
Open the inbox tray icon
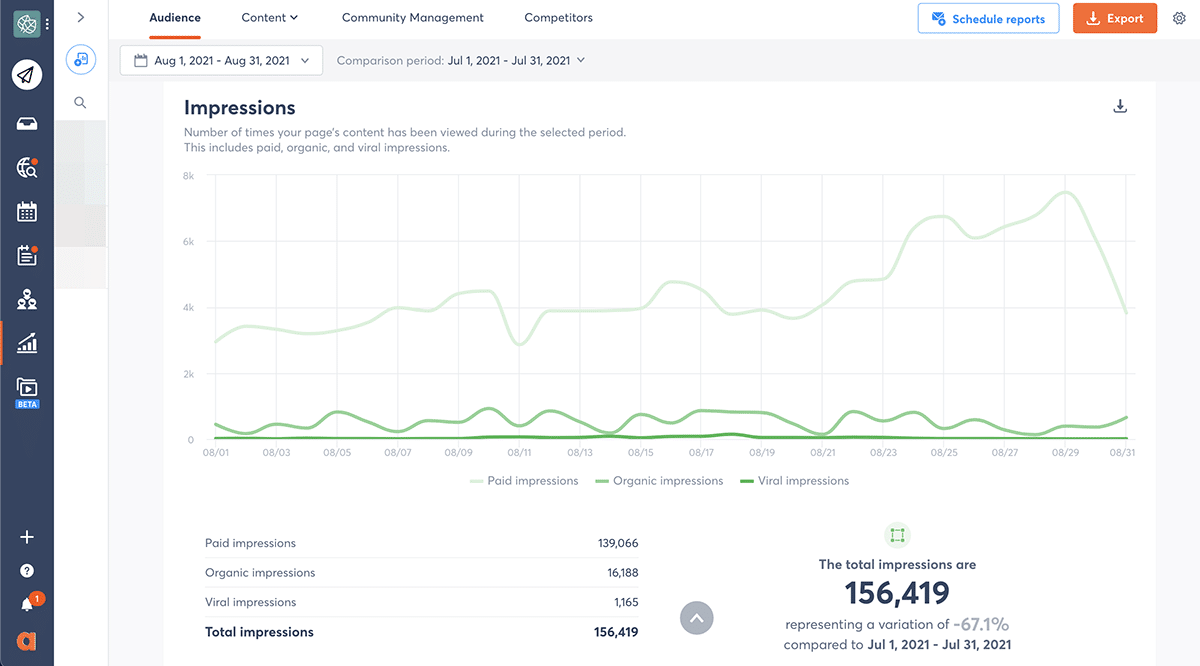click(27, 124)
